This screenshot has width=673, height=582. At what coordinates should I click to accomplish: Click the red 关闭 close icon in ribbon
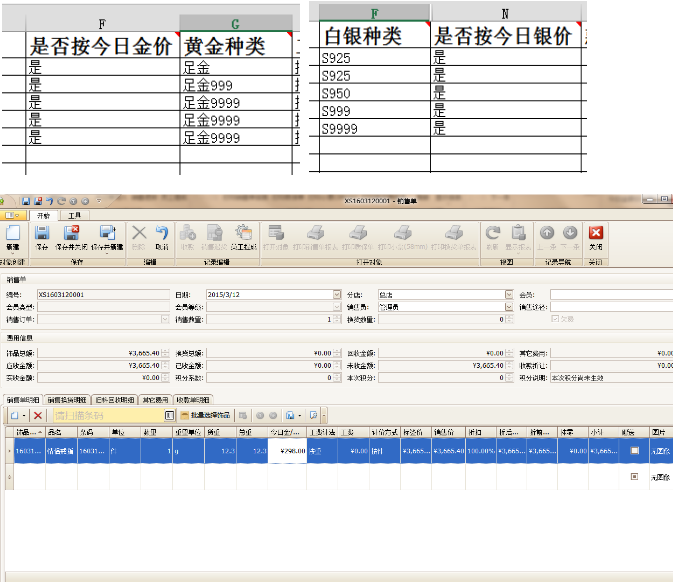pyautogui.click(x=596, y=233)
